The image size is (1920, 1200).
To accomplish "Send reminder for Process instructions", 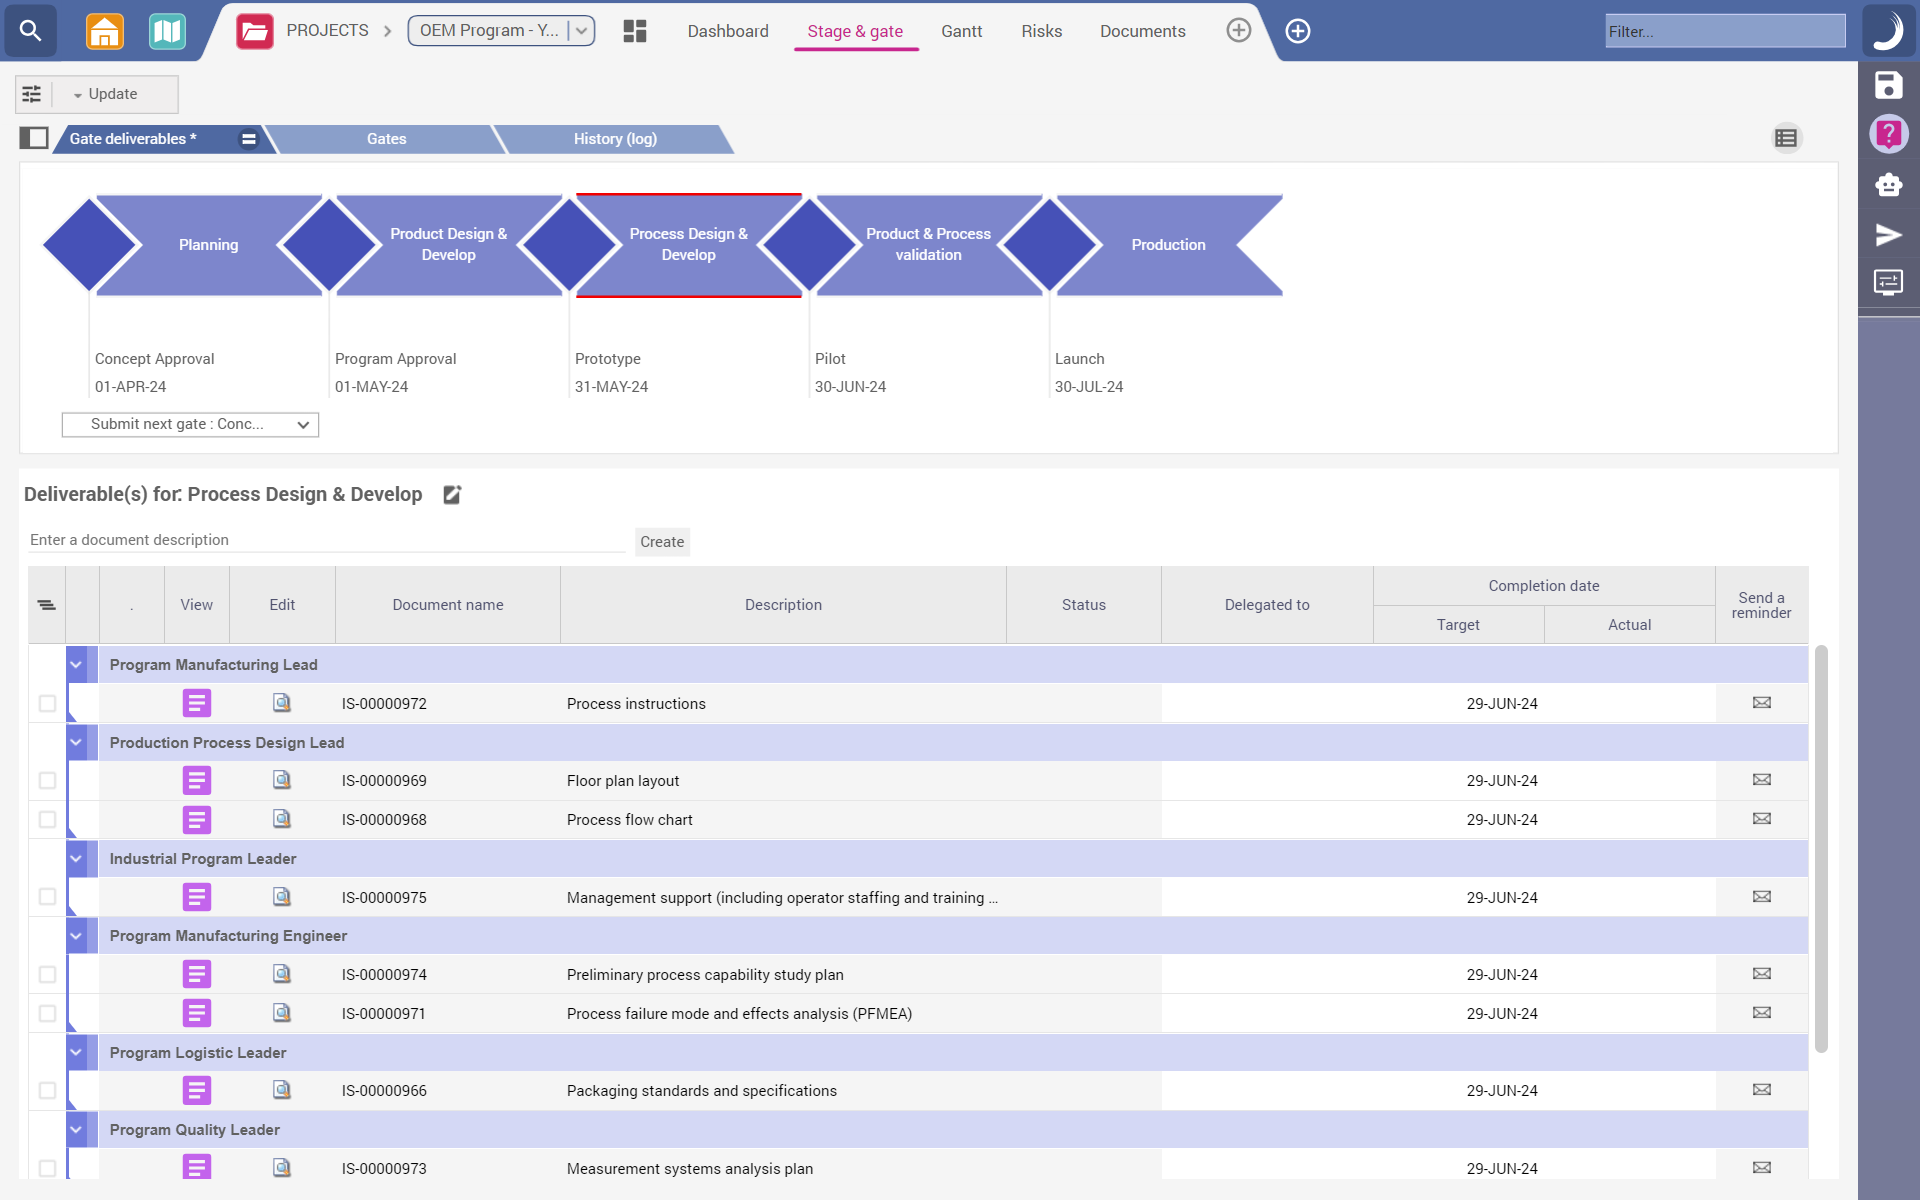I will (x=1761, y=703).
